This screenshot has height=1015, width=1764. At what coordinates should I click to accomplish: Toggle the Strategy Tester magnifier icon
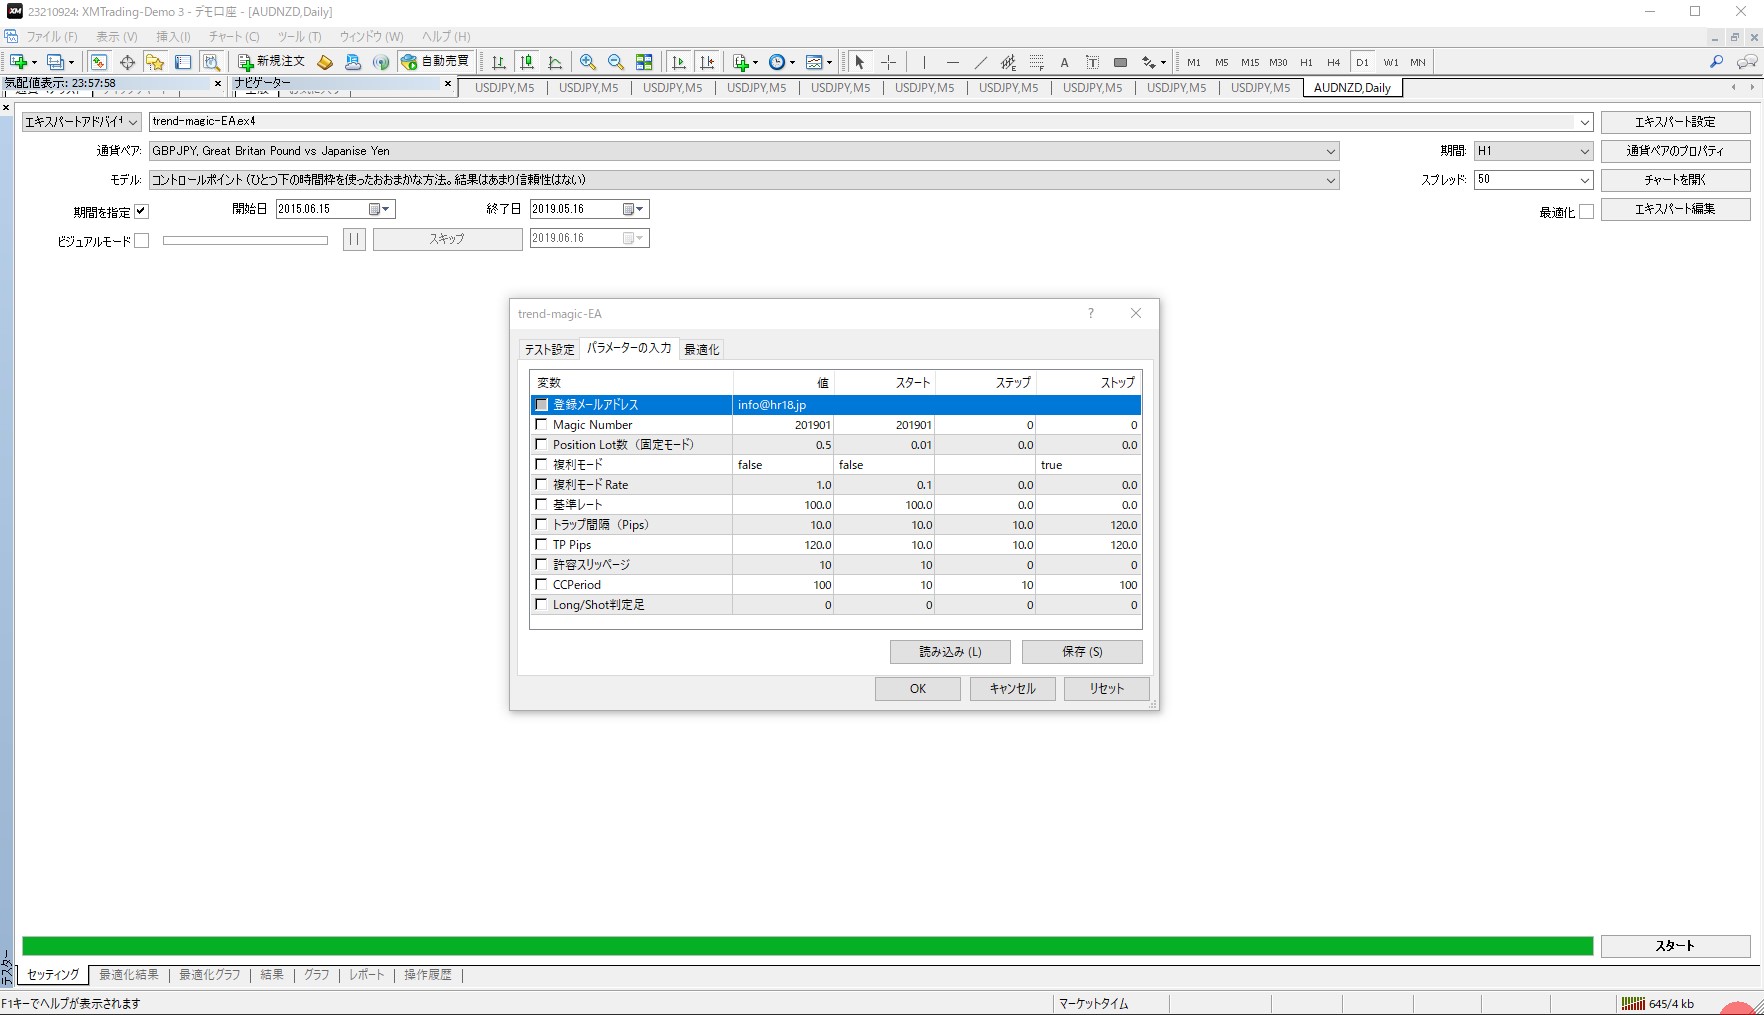point(211,62)
